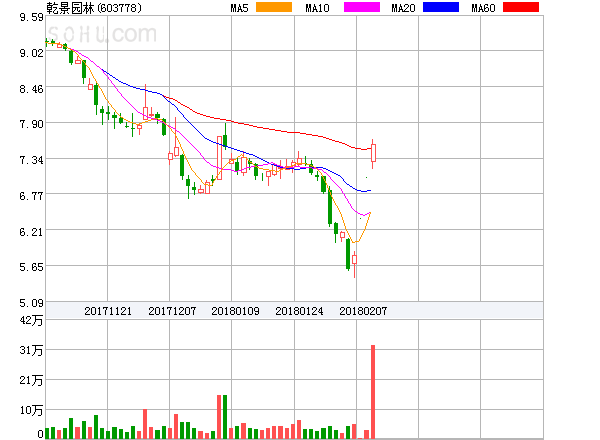
Task: Click the MA60 legend label
Action: (x=483, y=8)
